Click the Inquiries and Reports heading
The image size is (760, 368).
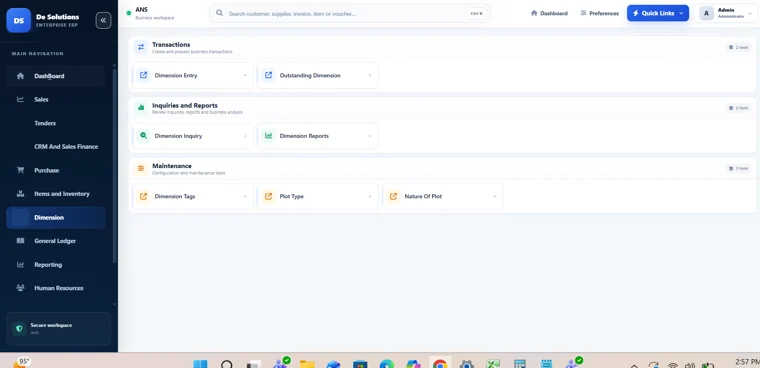coord(185,105)
